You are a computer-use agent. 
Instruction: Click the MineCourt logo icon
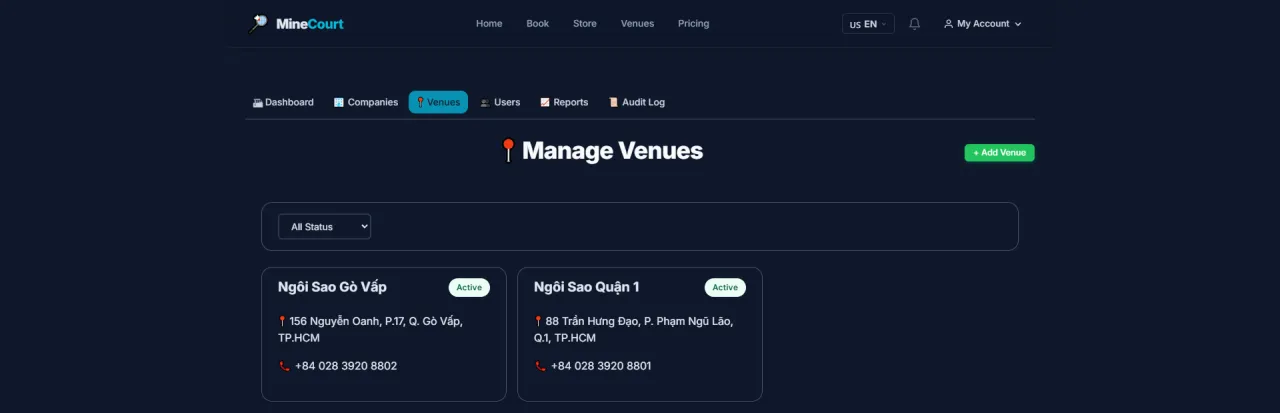coord(258,24)
